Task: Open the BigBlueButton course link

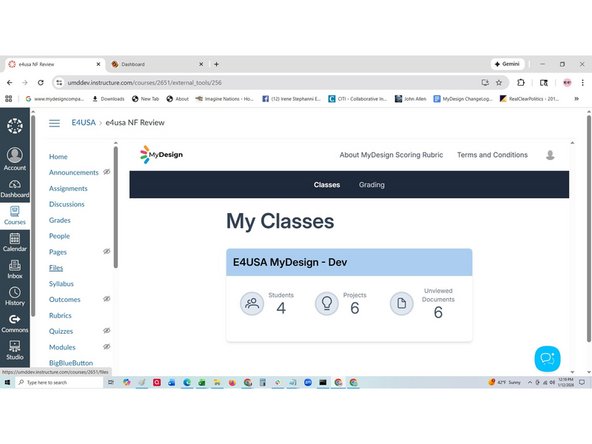Action: [x=71, y=362]
